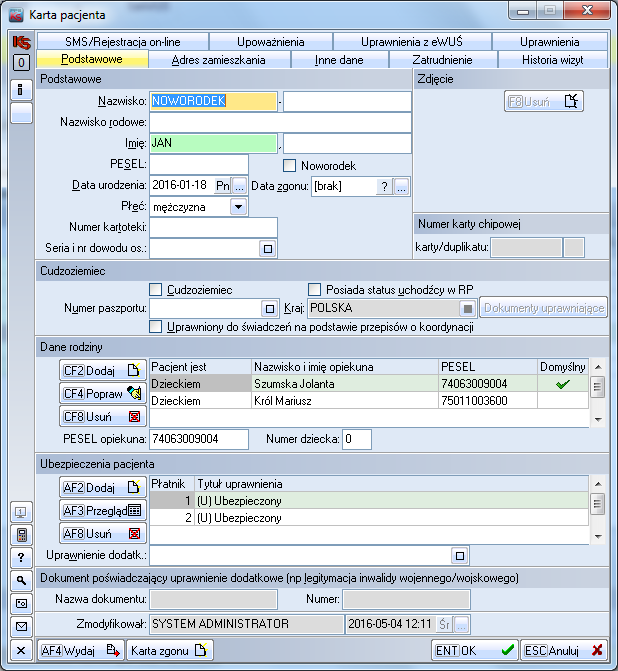Click the magnifier search icon in sidebar
The height and width of the screenshot is (671, 618).
[21, 580]
